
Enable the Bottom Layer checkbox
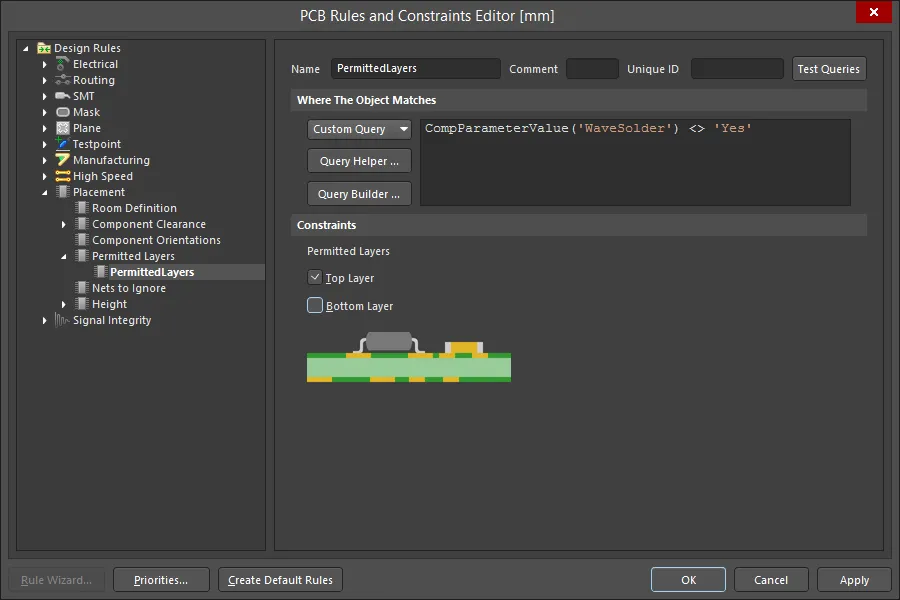tap(315, 306)
